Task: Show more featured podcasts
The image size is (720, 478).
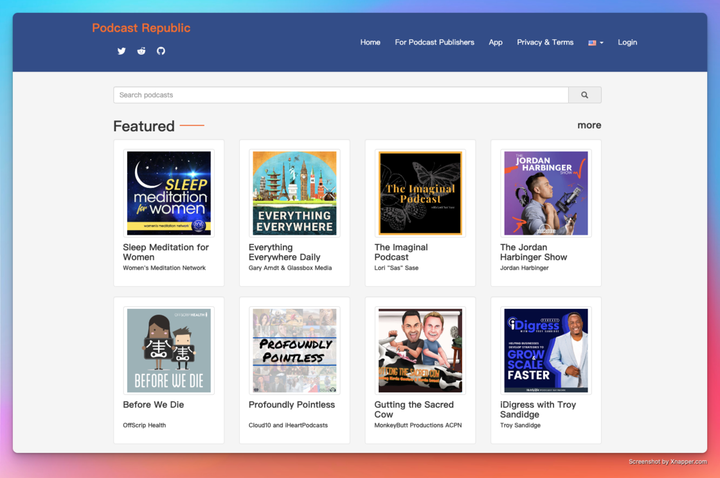Action: (589, 125)
